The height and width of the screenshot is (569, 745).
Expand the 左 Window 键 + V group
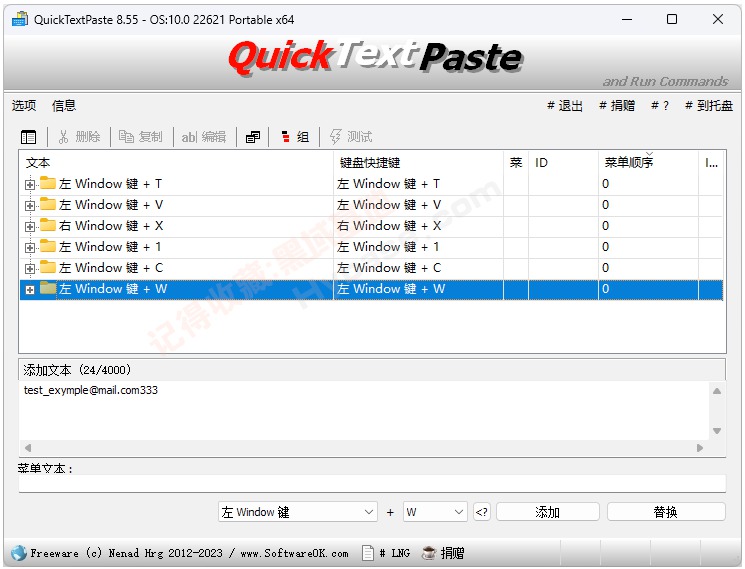coord(30,206)
